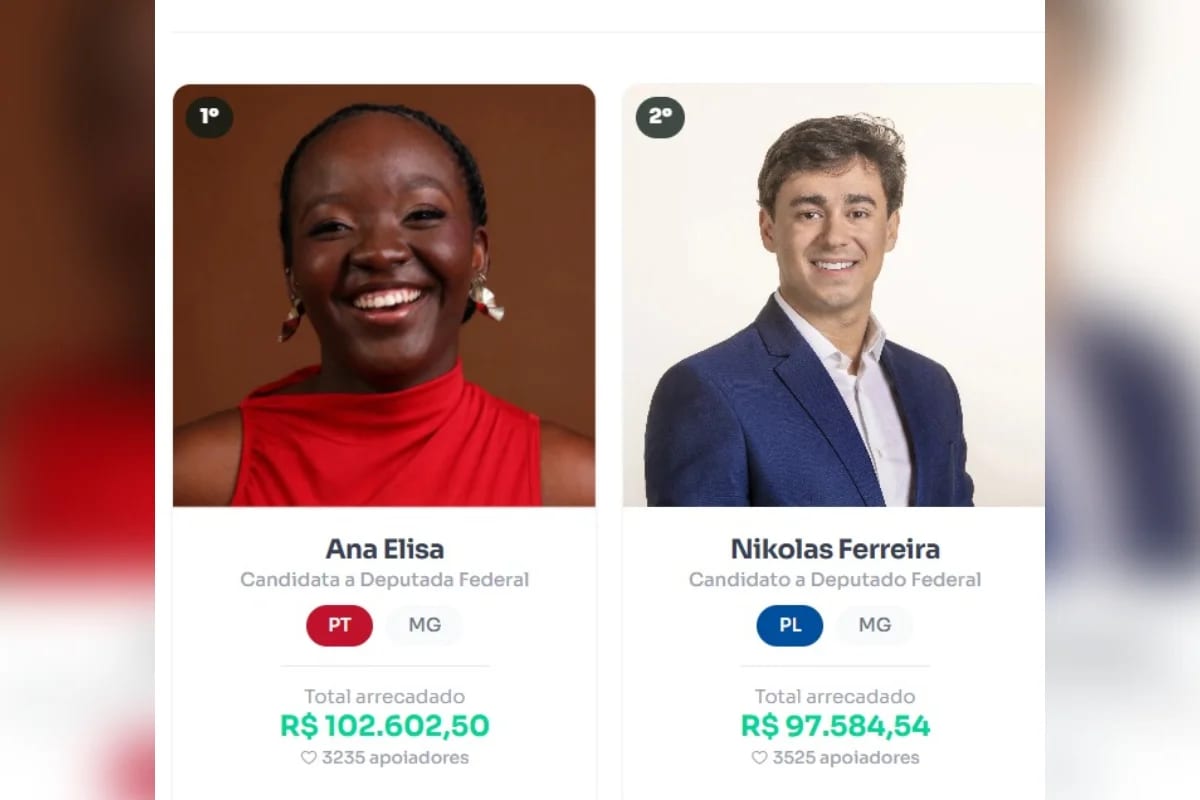This screenshot has height=800, width=1200.
Task: Click the R$ 97.584,54 total amount
Action: click(836, 726)
